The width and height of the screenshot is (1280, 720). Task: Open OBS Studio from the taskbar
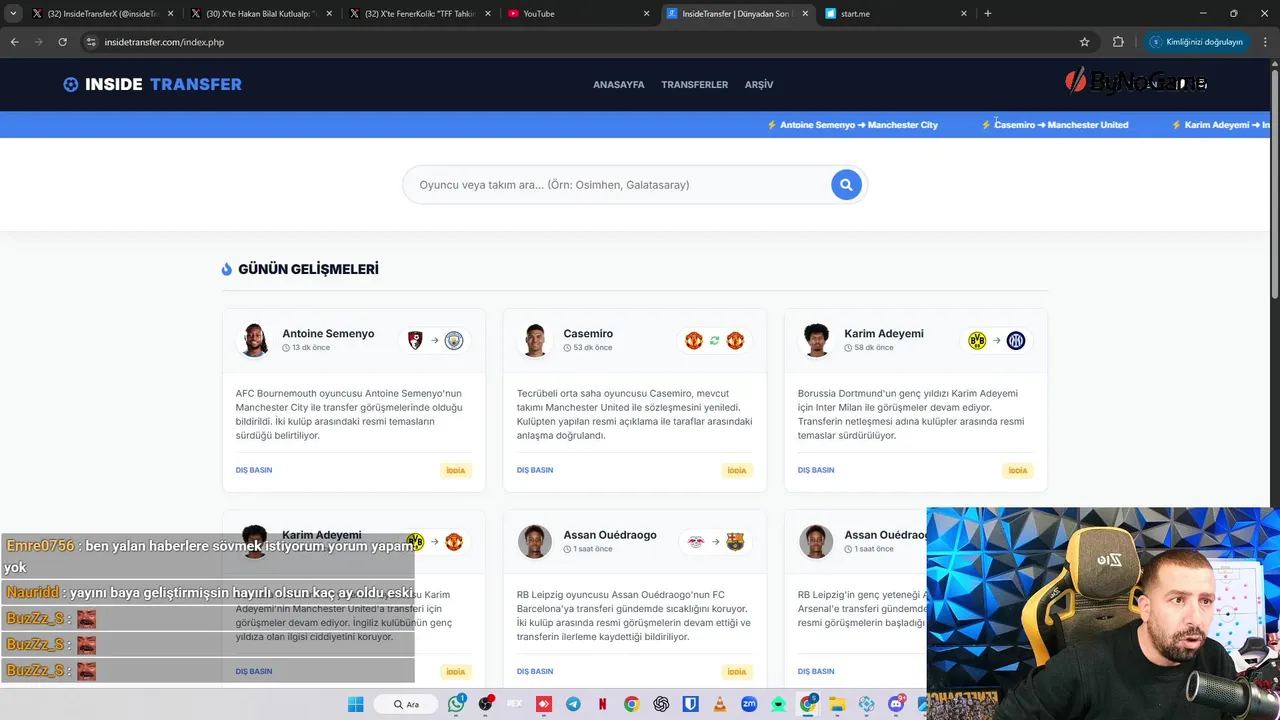(486, 704)
